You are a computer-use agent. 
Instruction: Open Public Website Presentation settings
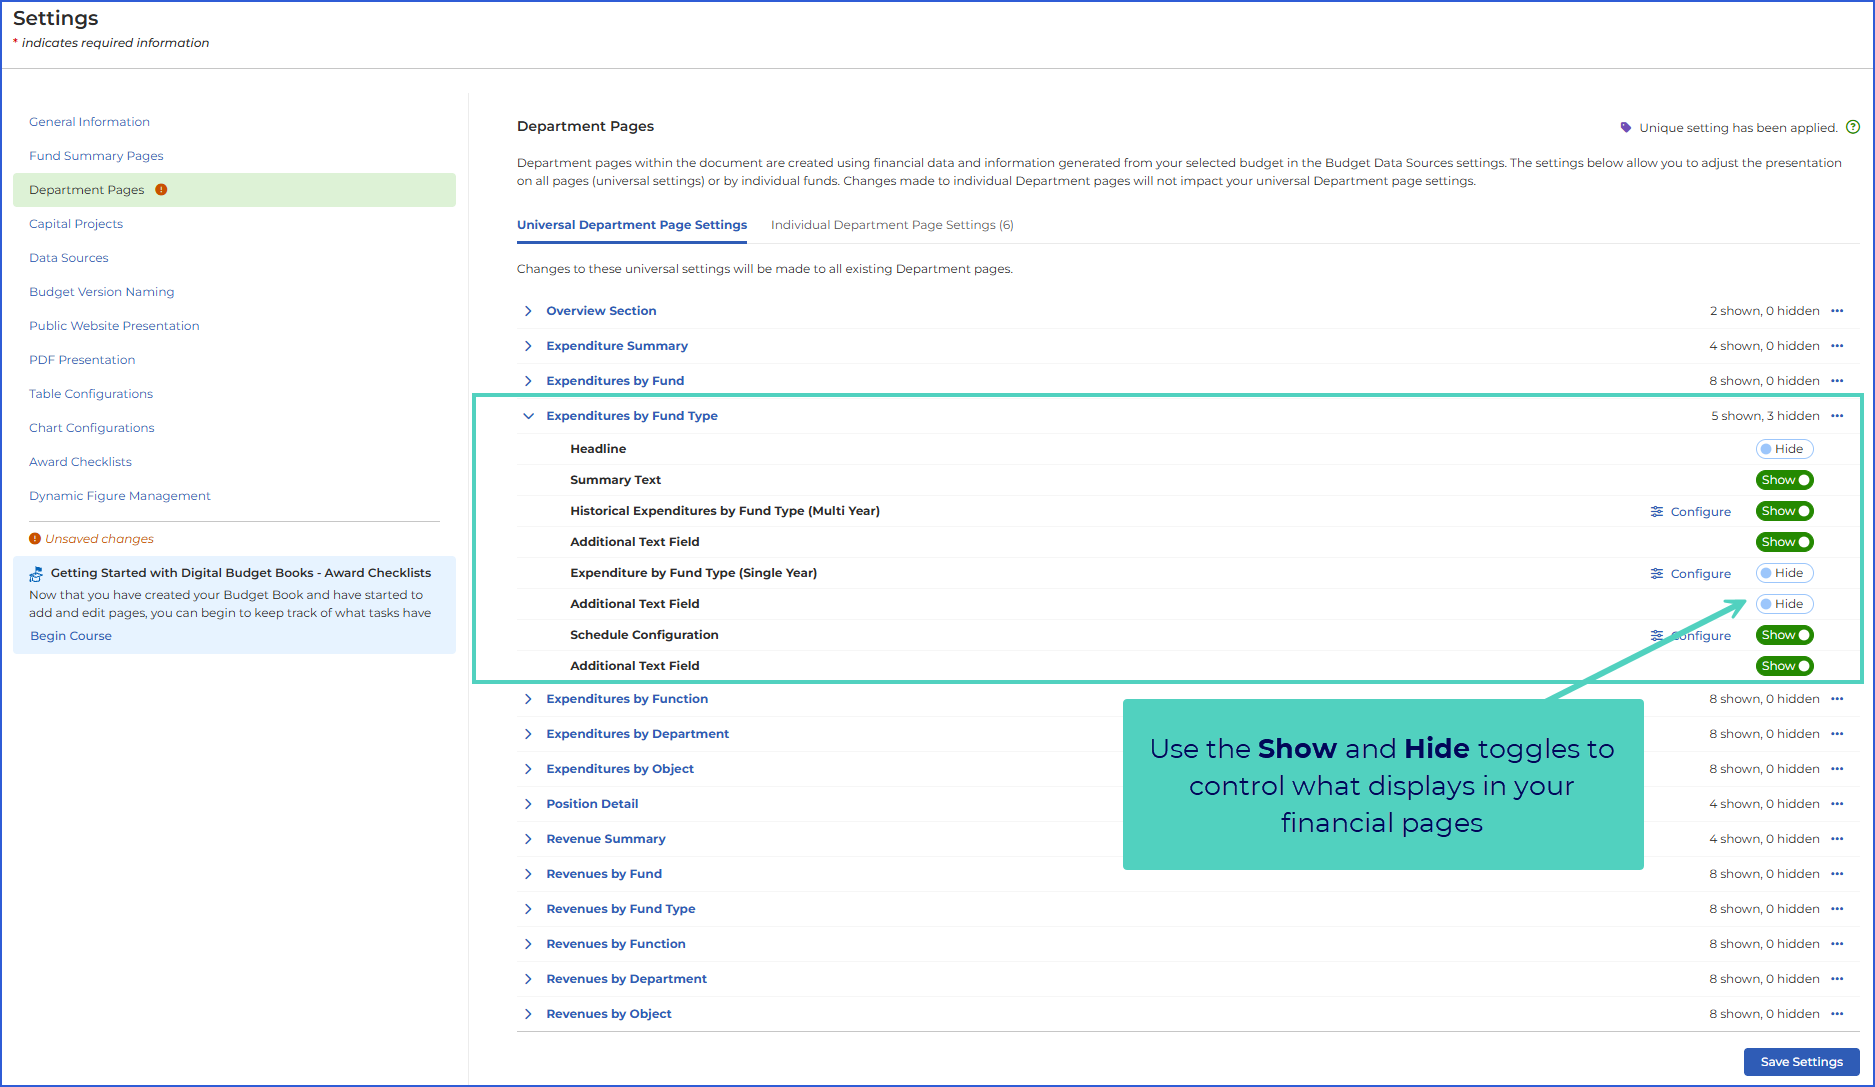click(114, 326)
